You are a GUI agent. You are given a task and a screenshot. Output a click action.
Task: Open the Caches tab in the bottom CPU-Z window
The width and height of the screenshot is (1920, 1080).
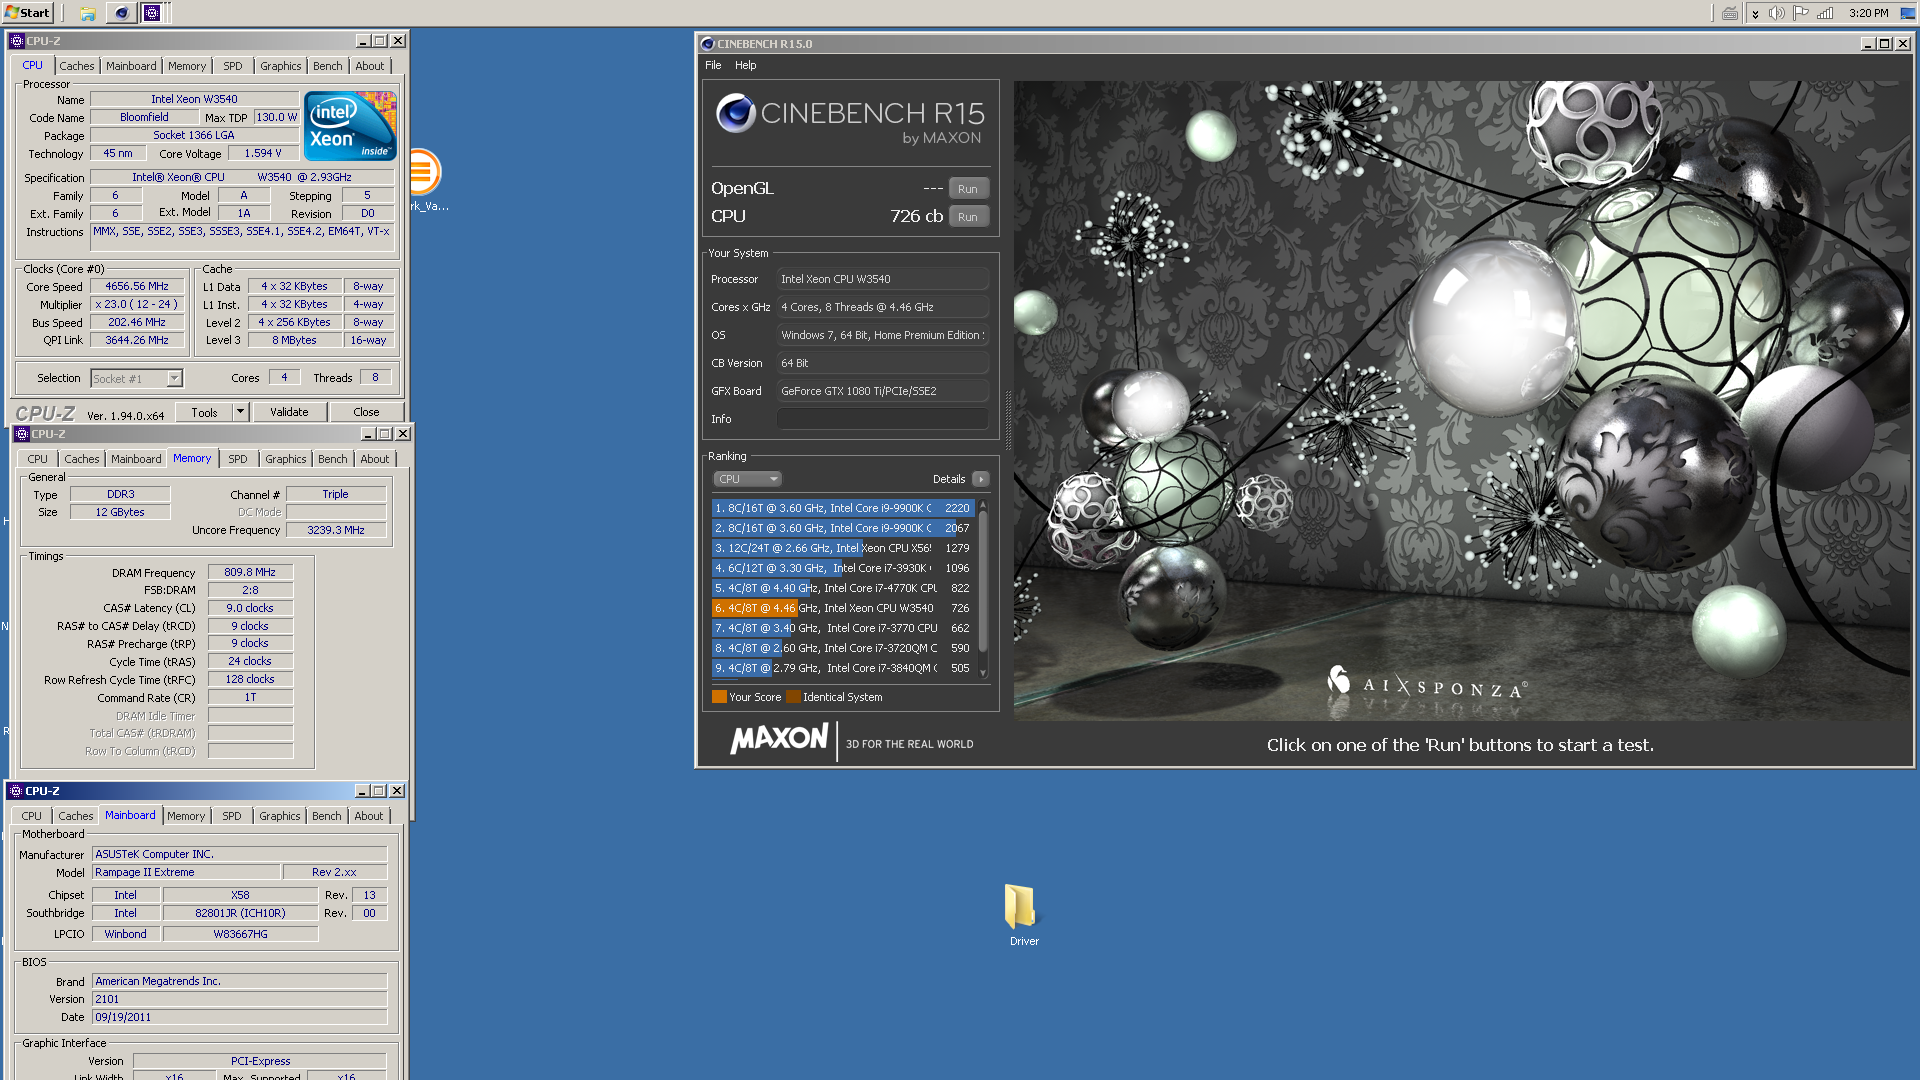tap(76, 816)
